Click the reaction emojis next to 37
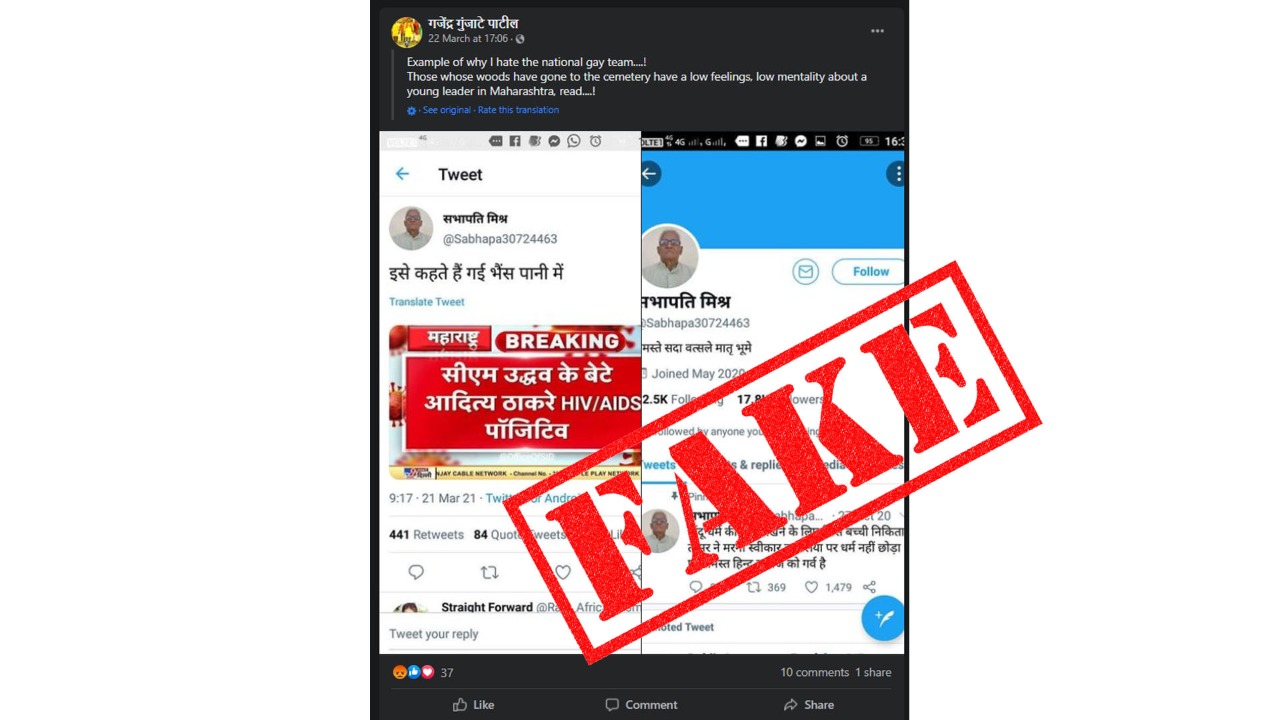Image resolution: width=1280 pixels, height=720 pixels. click(414, 672)
